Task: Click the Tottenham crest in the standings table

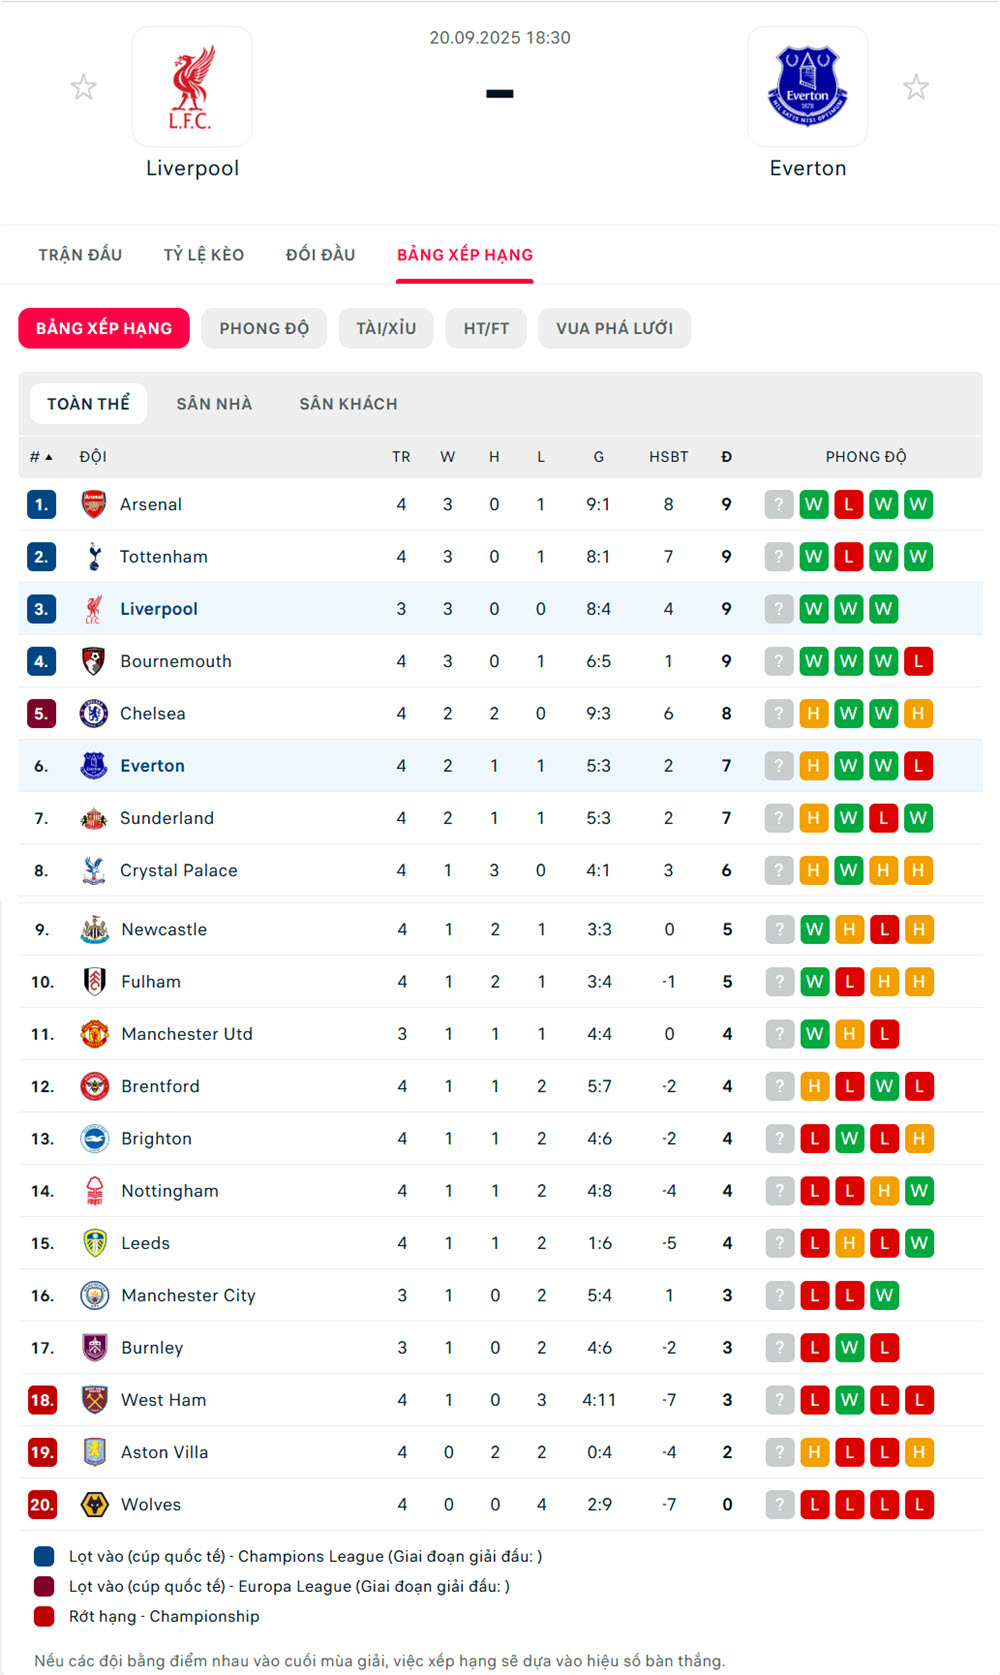Action: pos(94,557)
